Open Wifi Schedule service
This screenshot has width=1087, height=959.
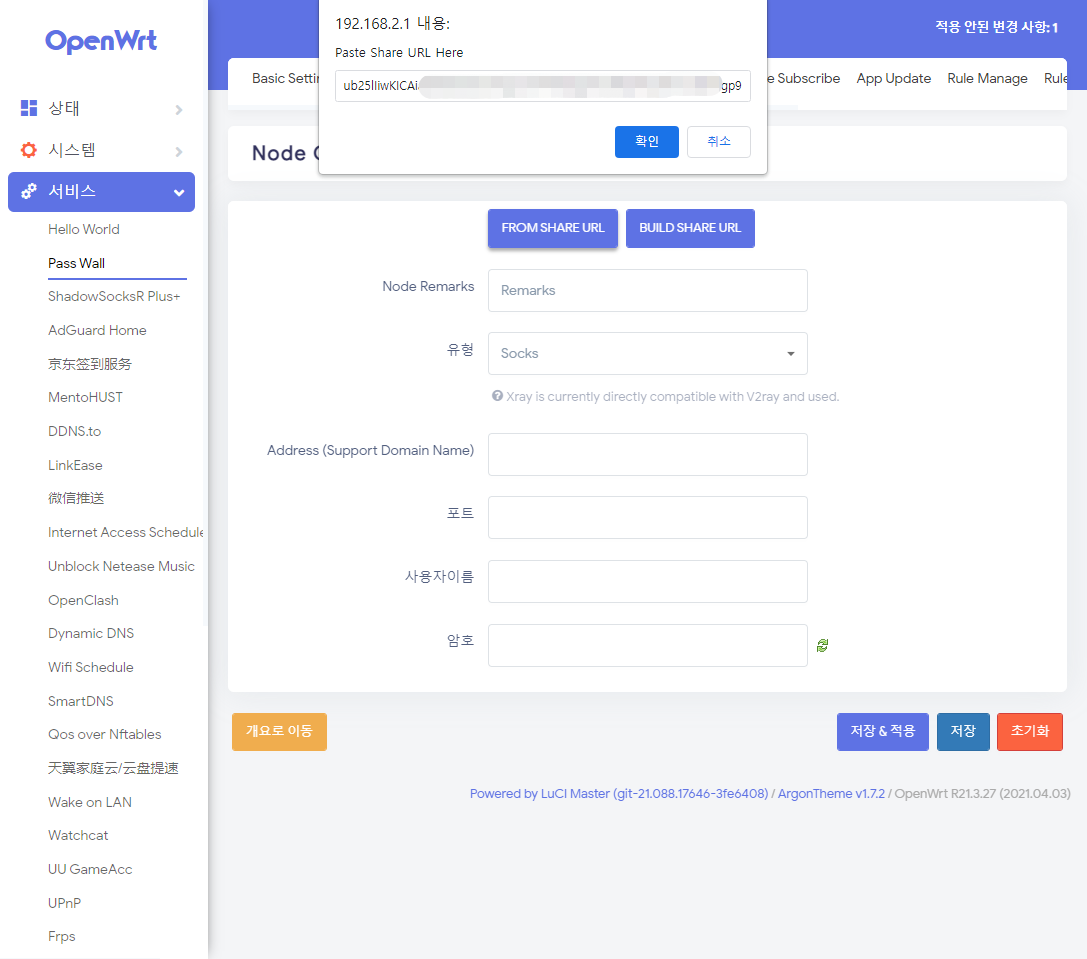coord(91,668)
